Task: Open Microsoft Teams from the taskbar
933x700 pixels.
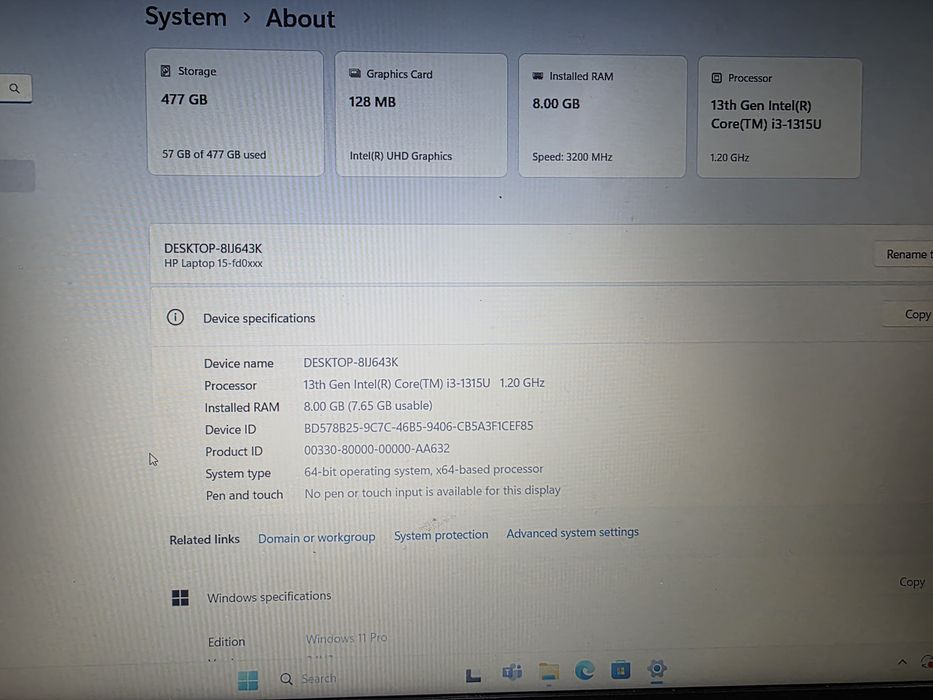Action: coord(512,673)
